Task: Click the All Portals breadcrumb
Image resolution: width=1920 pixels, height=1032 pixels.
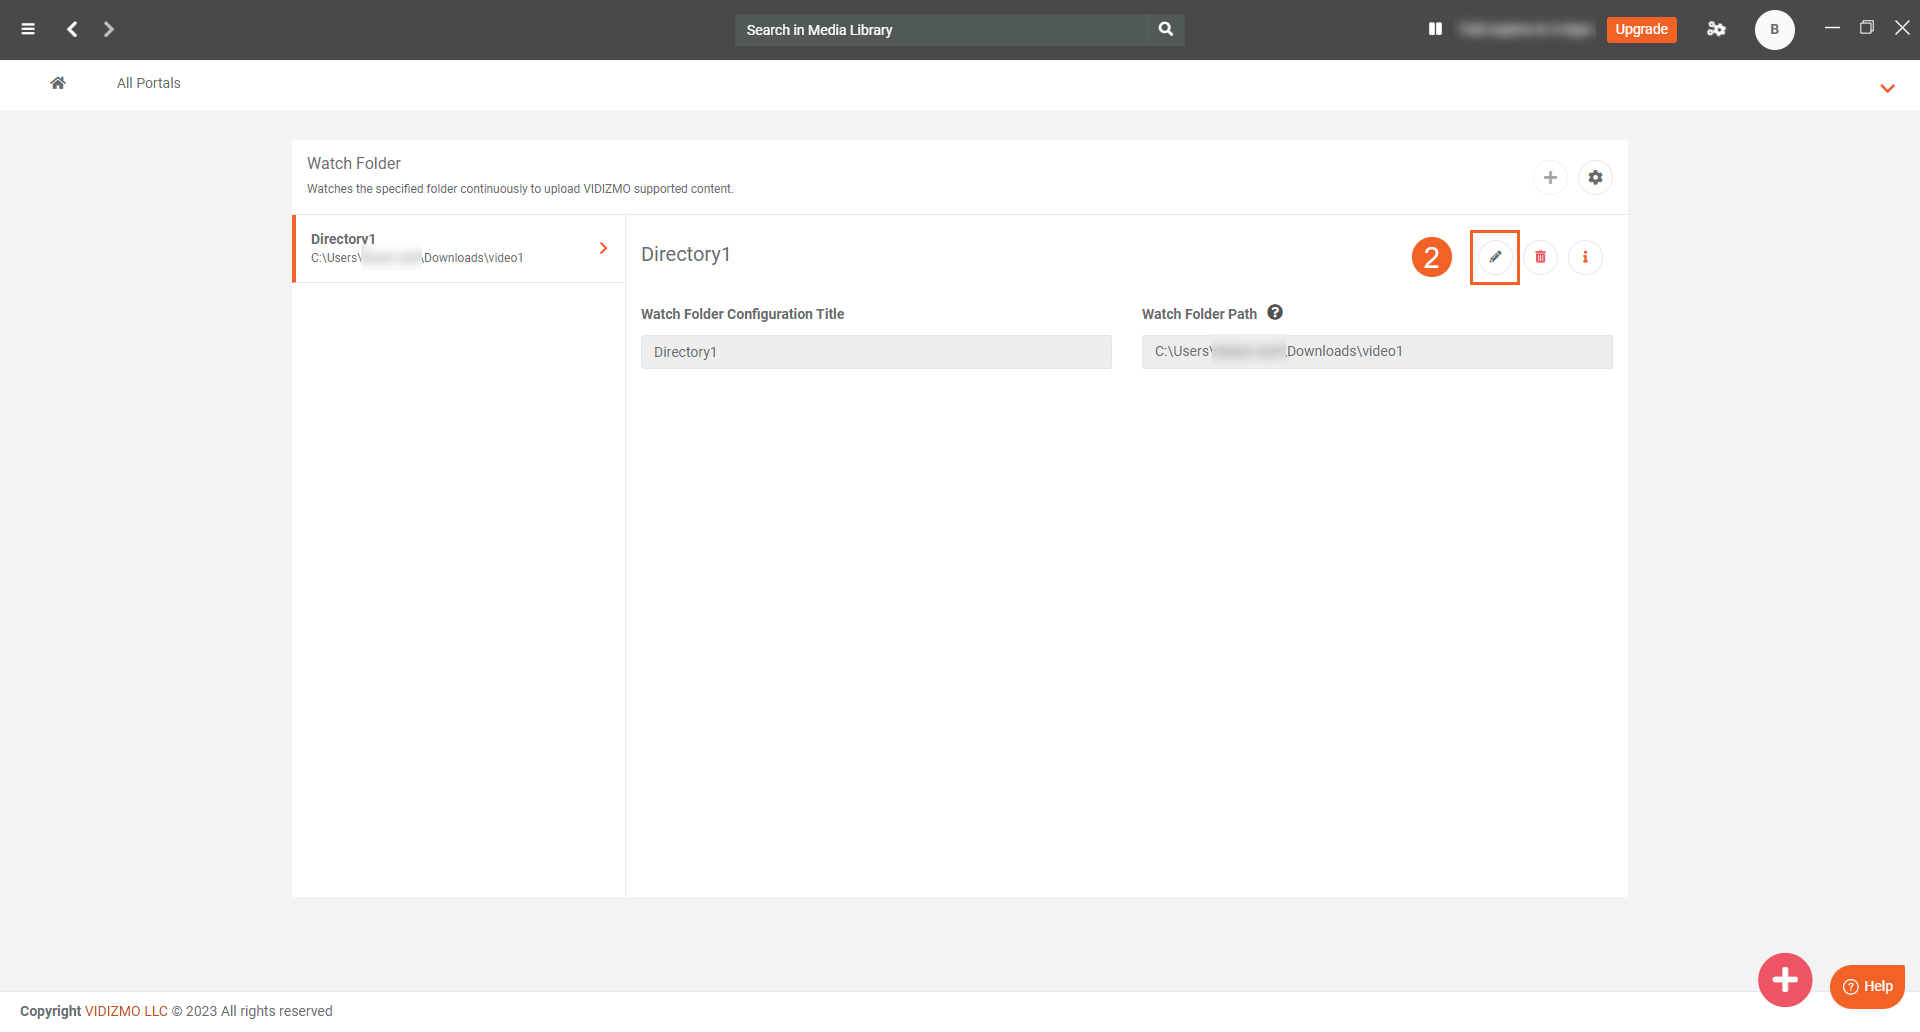Action: coord(148,83)
